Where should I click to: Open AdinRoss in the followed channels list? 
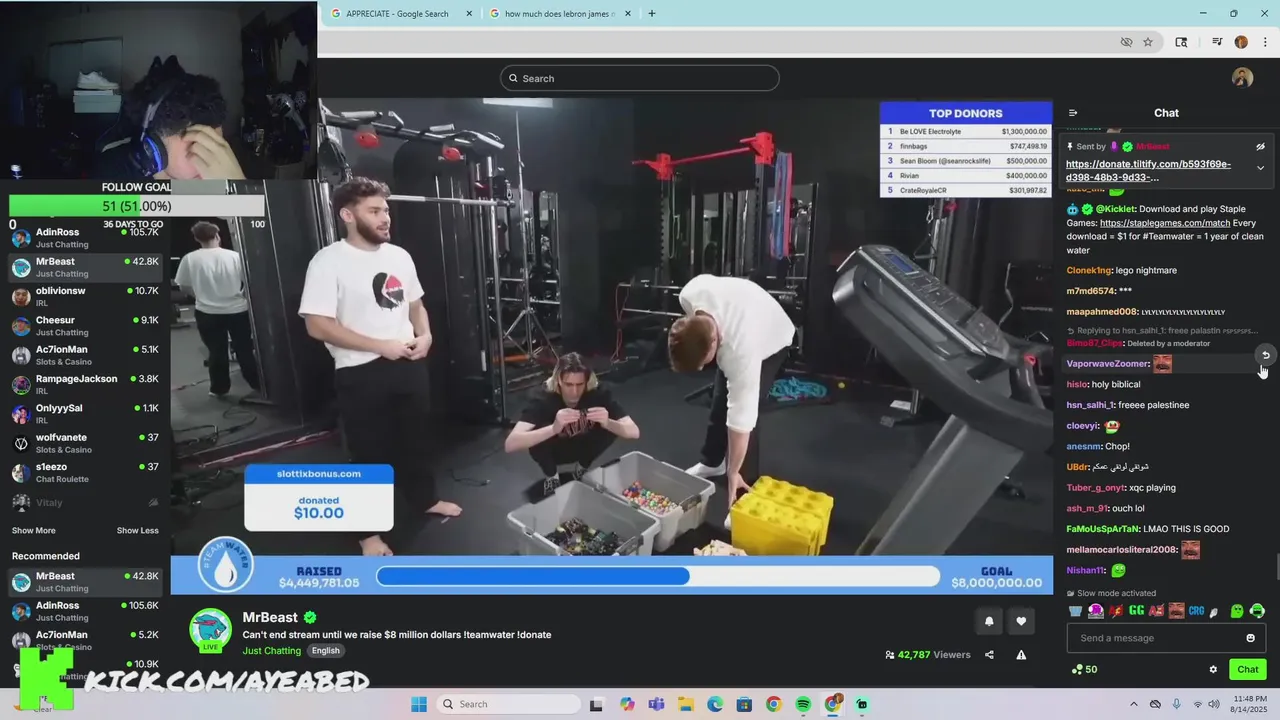click(x=85, y=238)
